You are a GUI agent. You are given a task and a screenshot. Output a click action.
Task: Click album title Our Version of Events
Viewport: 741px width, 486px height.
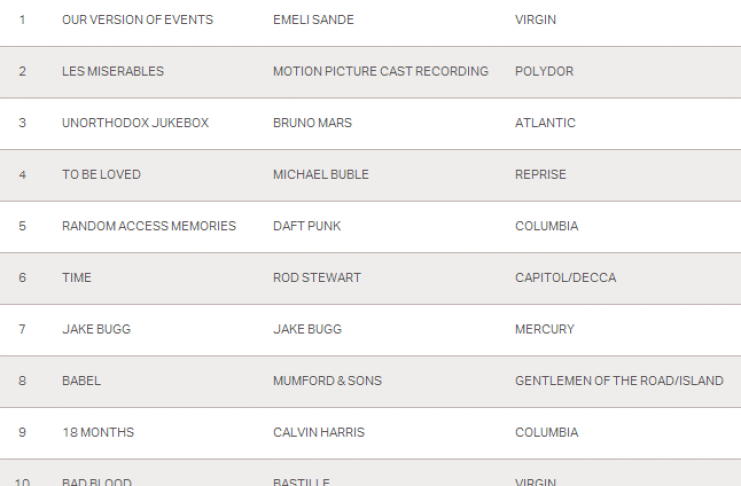click(x=137, y=20)
